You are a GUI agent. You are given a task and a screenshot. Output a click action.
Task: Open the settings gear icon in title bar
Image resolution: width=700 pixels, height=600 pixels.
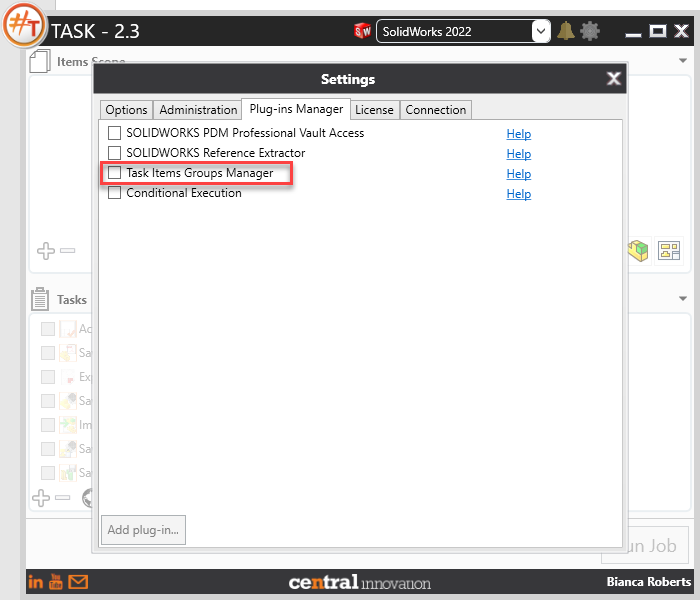590,31
